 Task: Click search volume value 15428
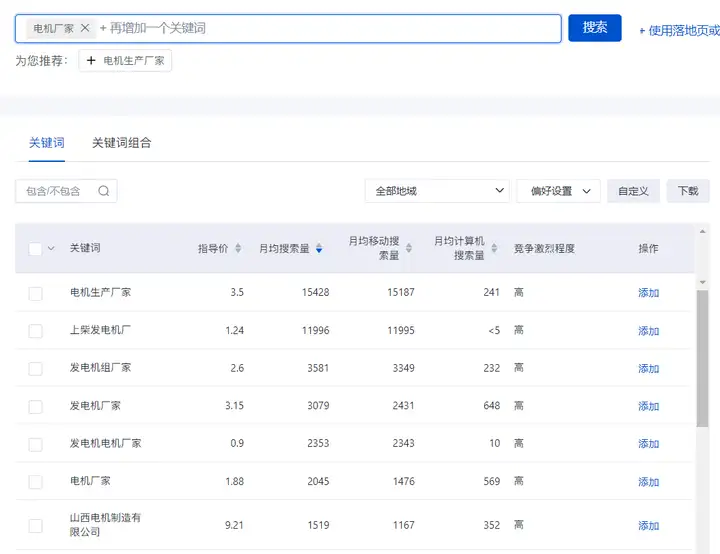(315, 293)
